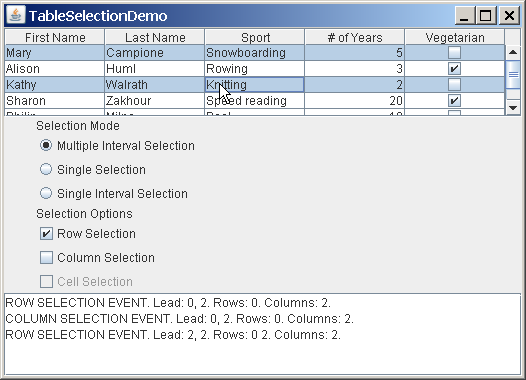
Task: Uncheck Sharon's Vegetarian checkbox
Action: [455, 101]
